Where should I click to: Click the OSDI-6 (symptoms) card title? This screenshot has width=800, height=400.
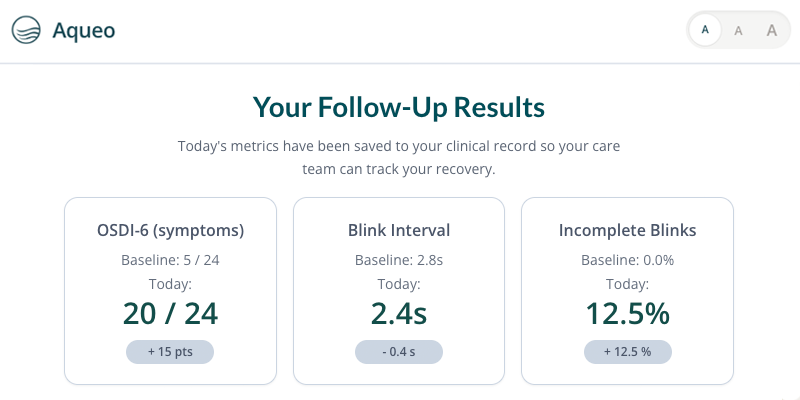pyautogui.click(x=170, y=230)
